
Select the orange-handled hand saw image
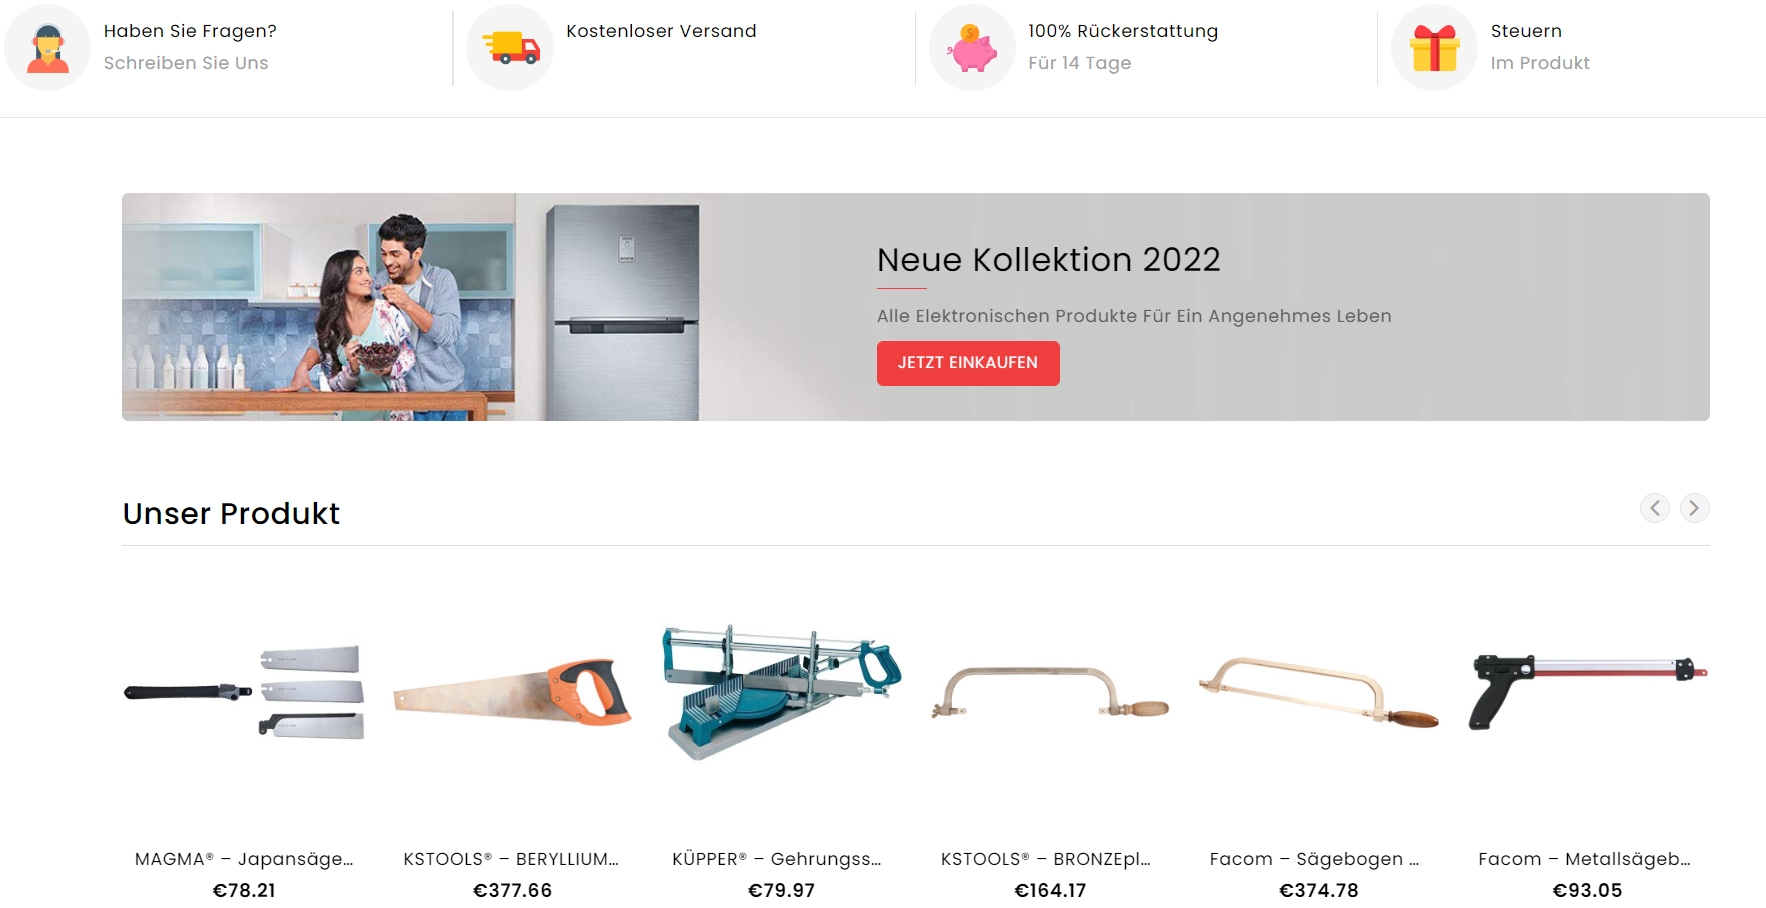[x=512, y=690]
